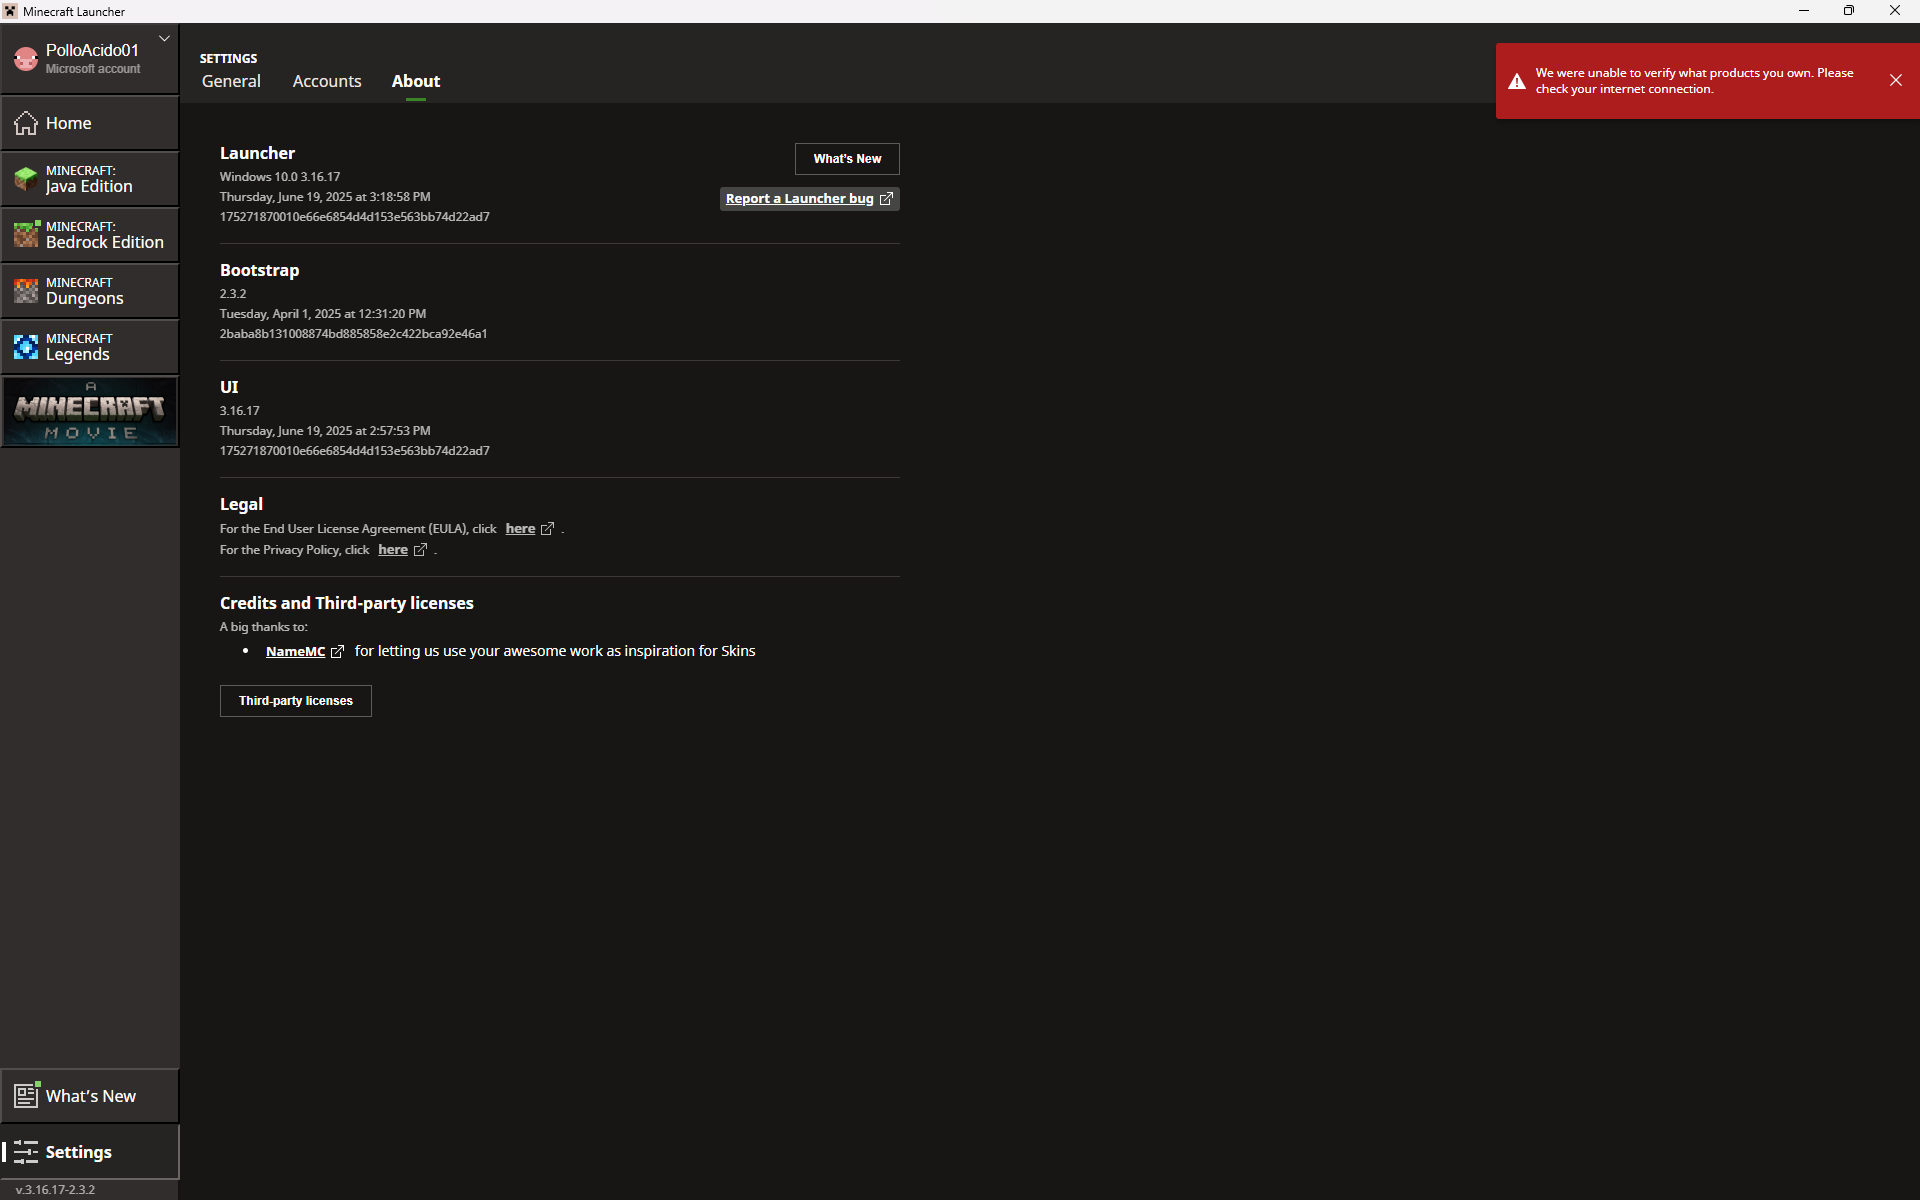The image size is (1920, 1200).
Task: Open the Privacy Policy here link
Action: click(393, 550)
